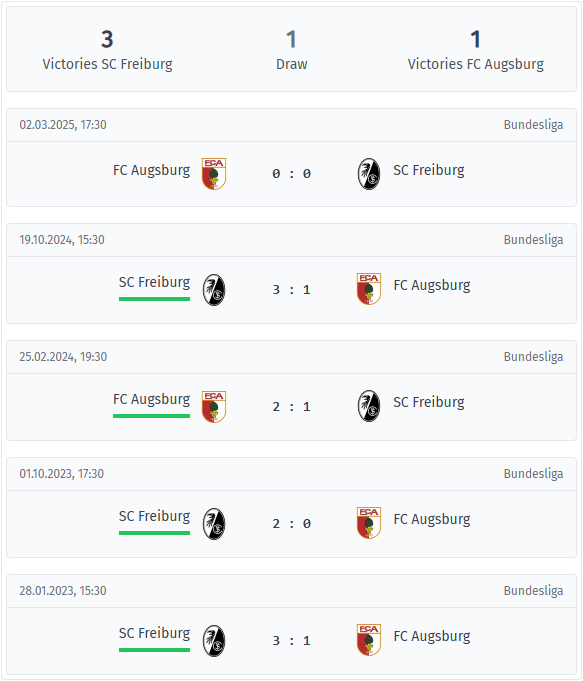Click SC Freiburg crest in 02.03.2025 match
This screenshot has height=681, width=583.
click(x=369, y=174)
